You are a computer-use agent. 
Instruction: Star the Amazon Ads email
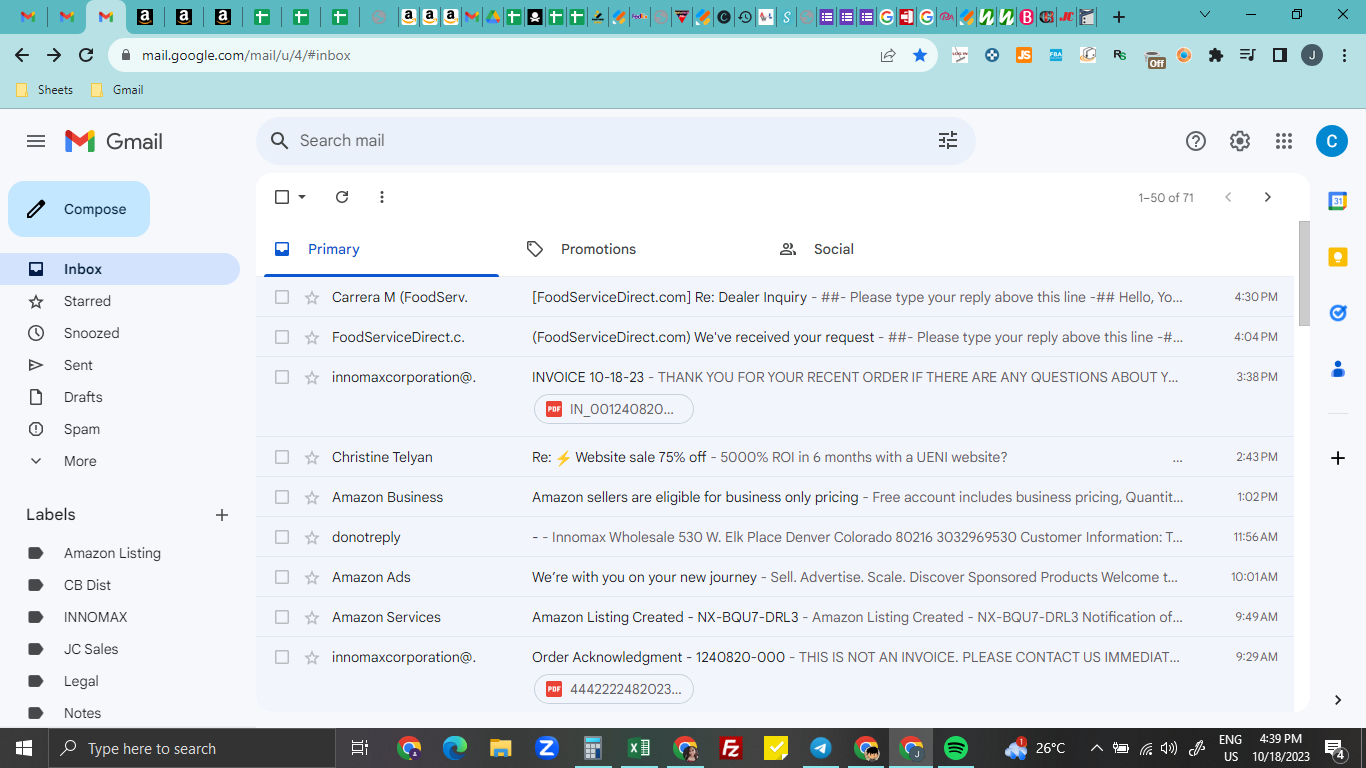point(312,577)
